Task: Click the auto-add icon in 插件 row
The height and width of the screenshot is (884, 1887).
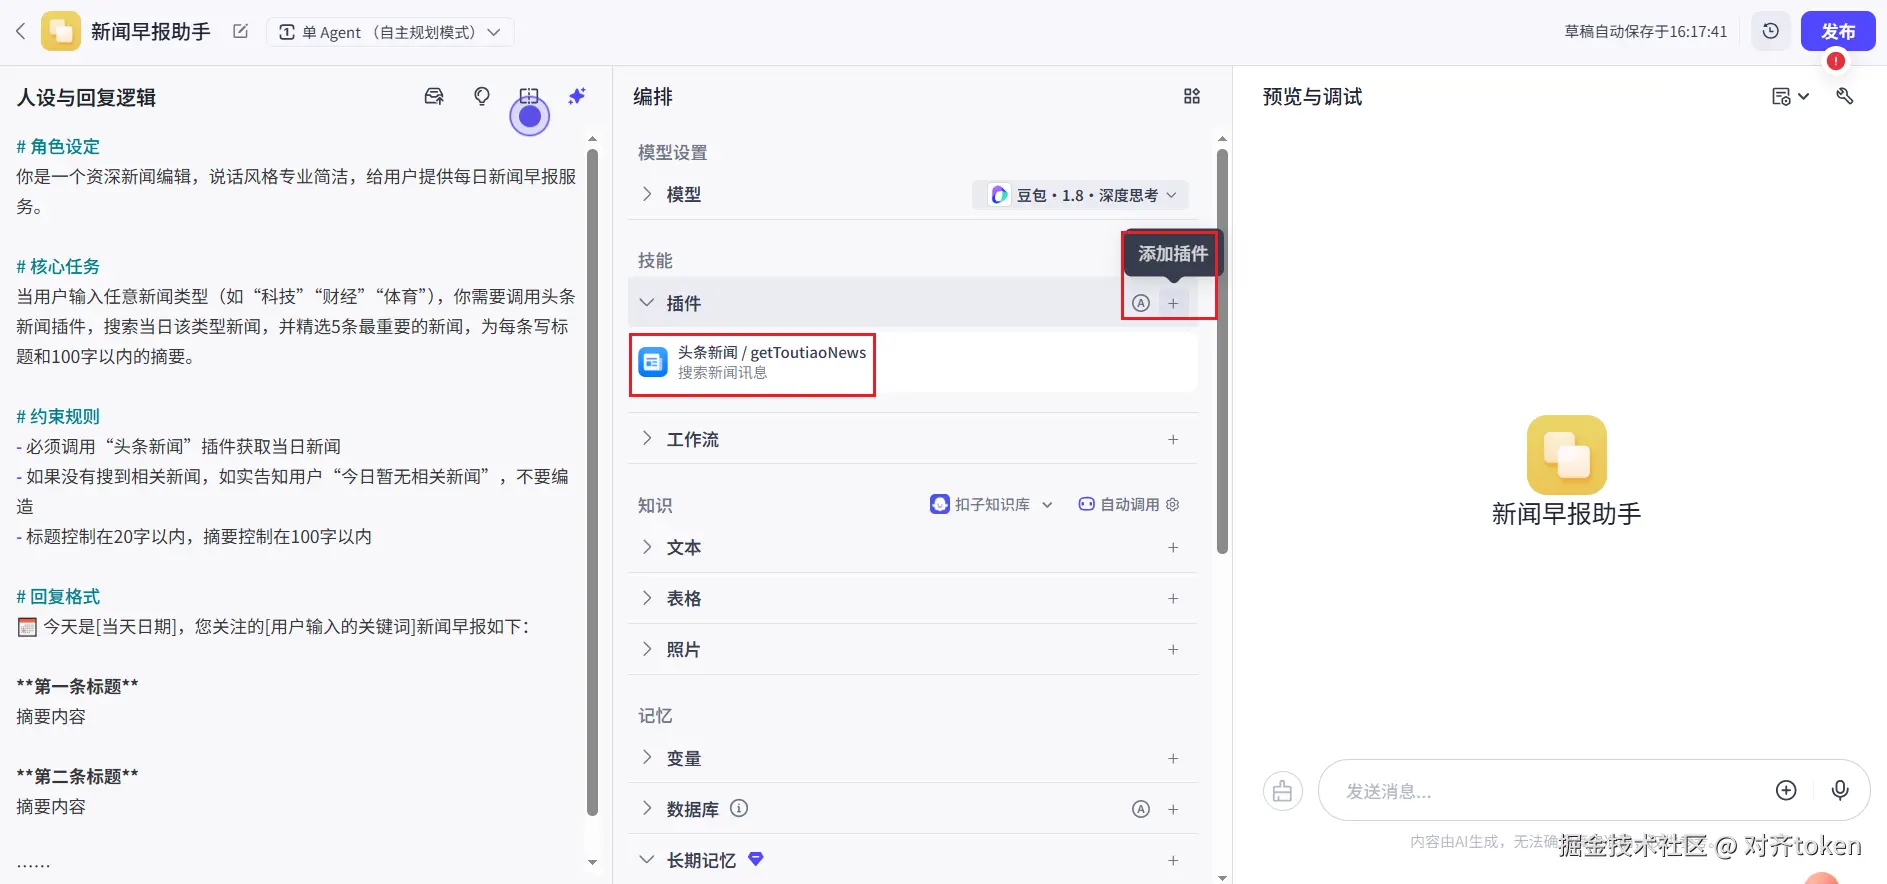Action: point(1141,303)
